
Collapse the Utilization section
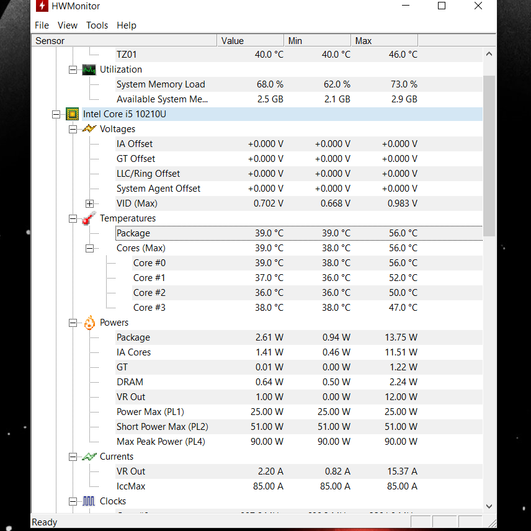tap(73, 70)
